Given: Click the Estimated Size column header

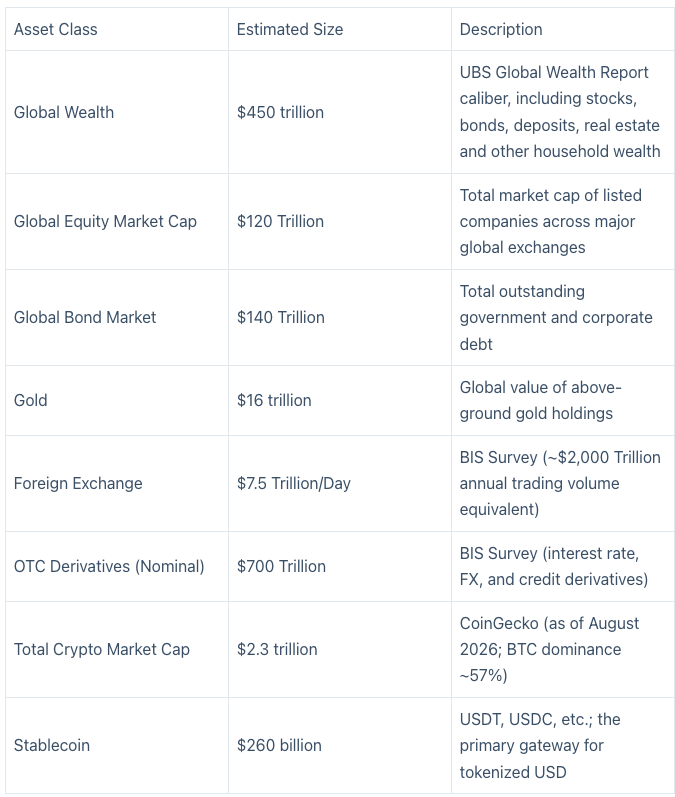Looking at the screenshot, I should click(290, 29).
